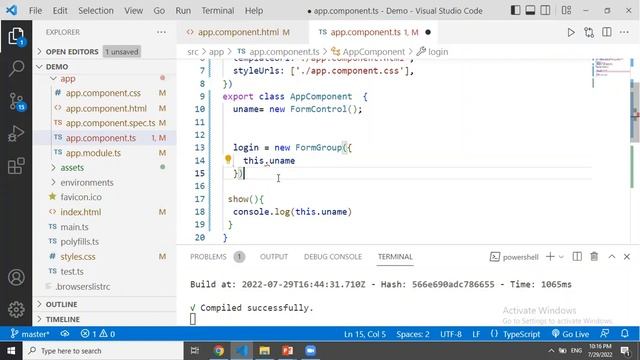The width and height of the screenshot is (640, 360).
Task: Open the File menu
Action: (36, 11)
